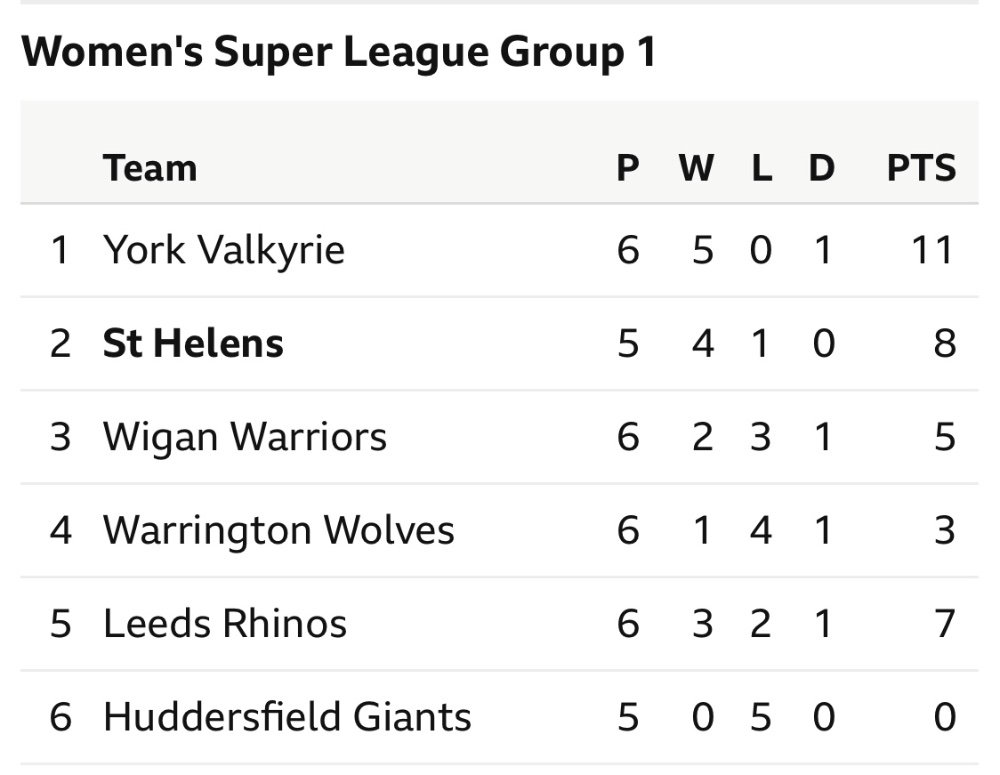Screen dimensions: 1000x775
Task: Click Wigan Warriors' 5 points value
Action: pos(945,438)
